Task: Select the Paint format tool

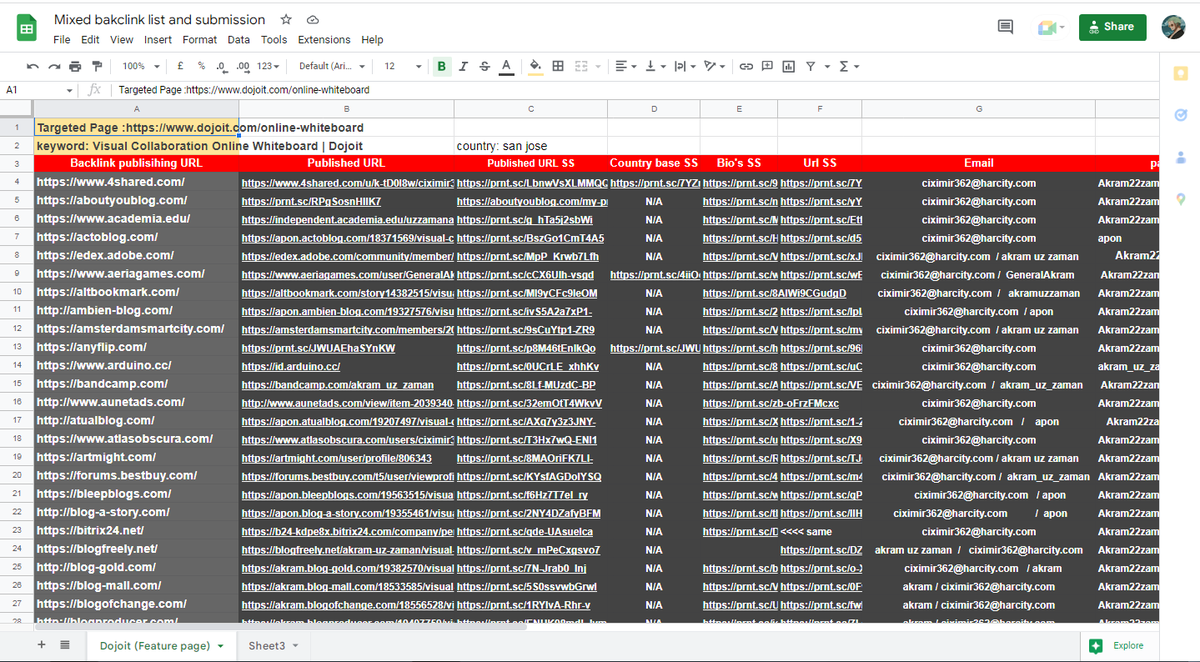Action: pos(97,66)
